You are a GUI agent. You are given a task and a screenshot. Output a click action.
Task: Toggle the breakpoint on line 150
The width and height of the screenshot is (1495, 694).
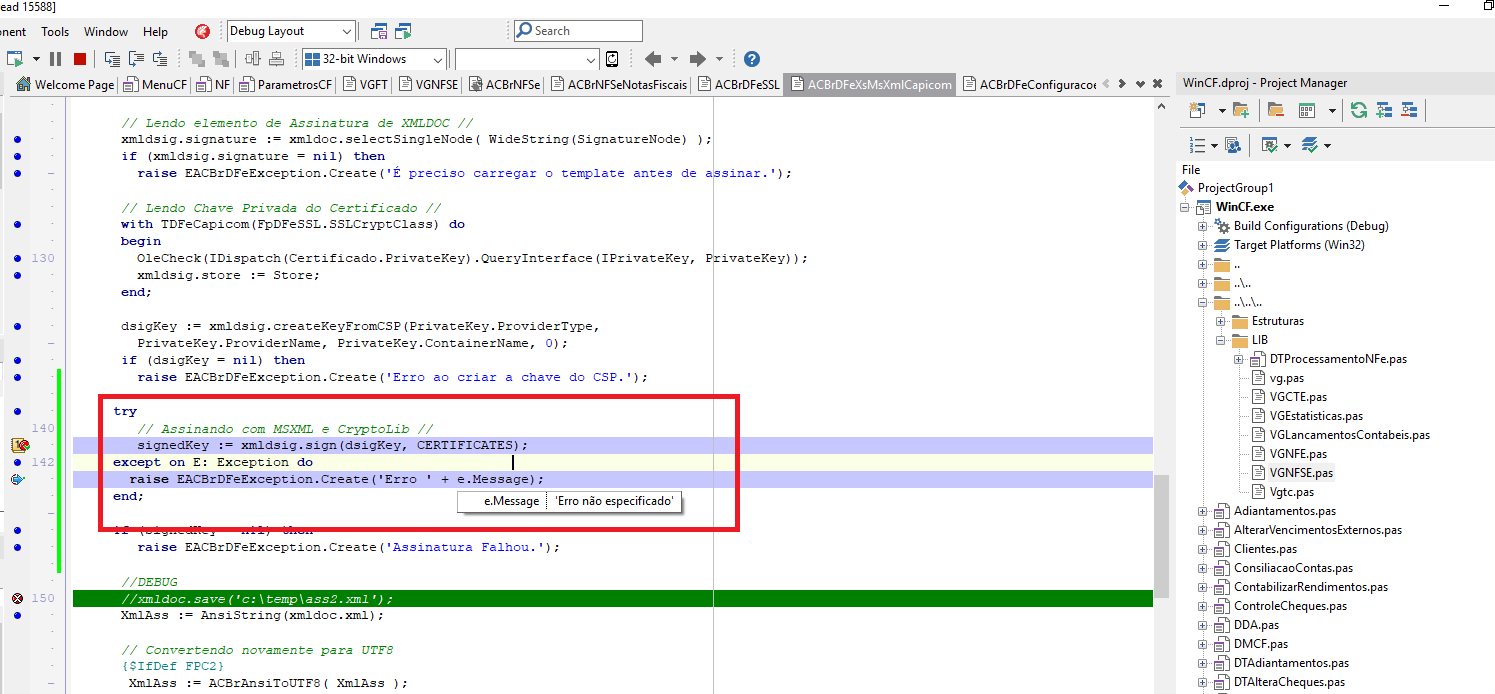(x=17, y=598)
